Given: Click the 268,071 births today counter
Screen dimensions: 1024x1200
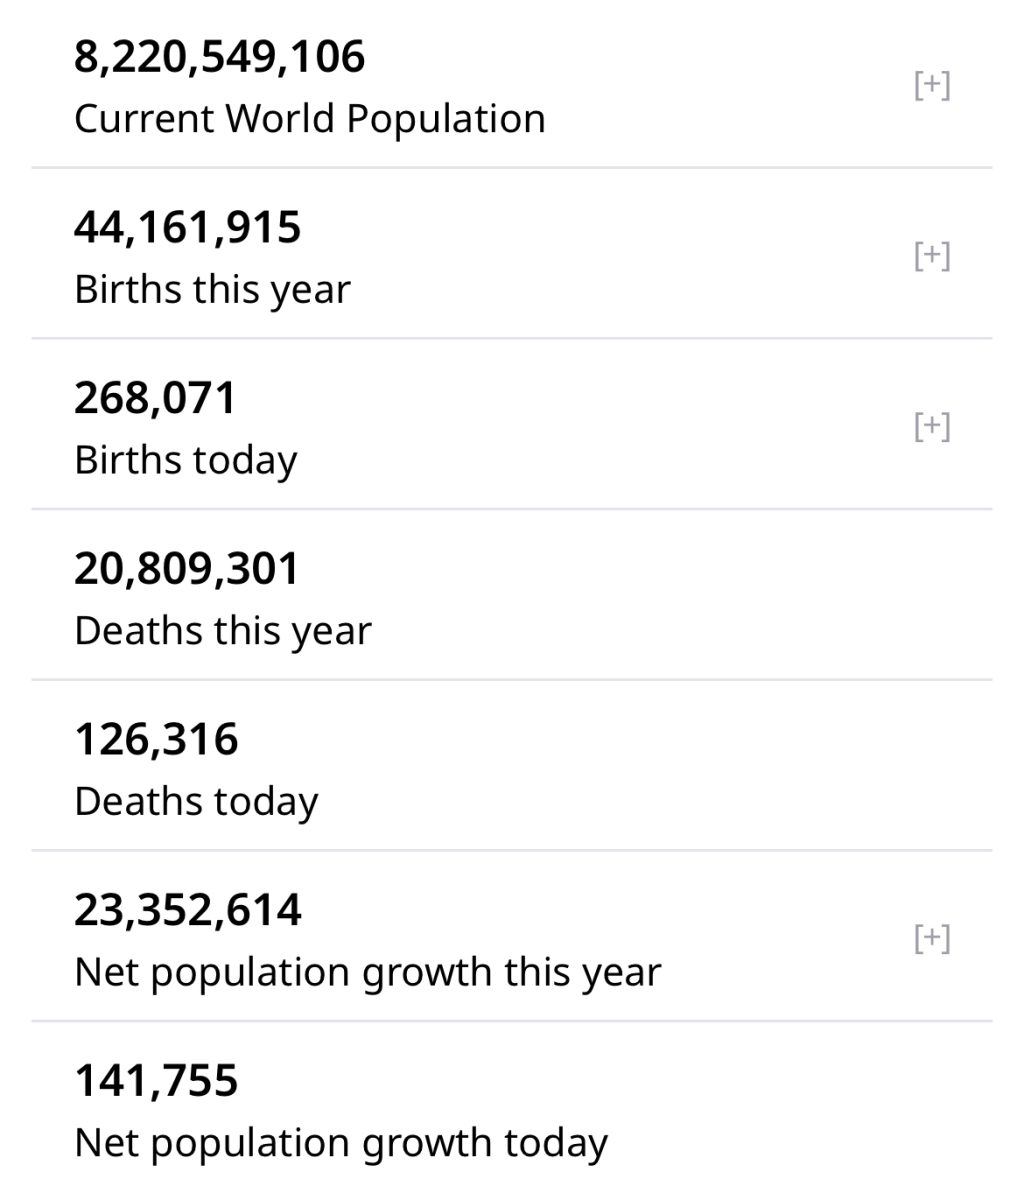Looking at the screenshot, I should coord(155,398).
